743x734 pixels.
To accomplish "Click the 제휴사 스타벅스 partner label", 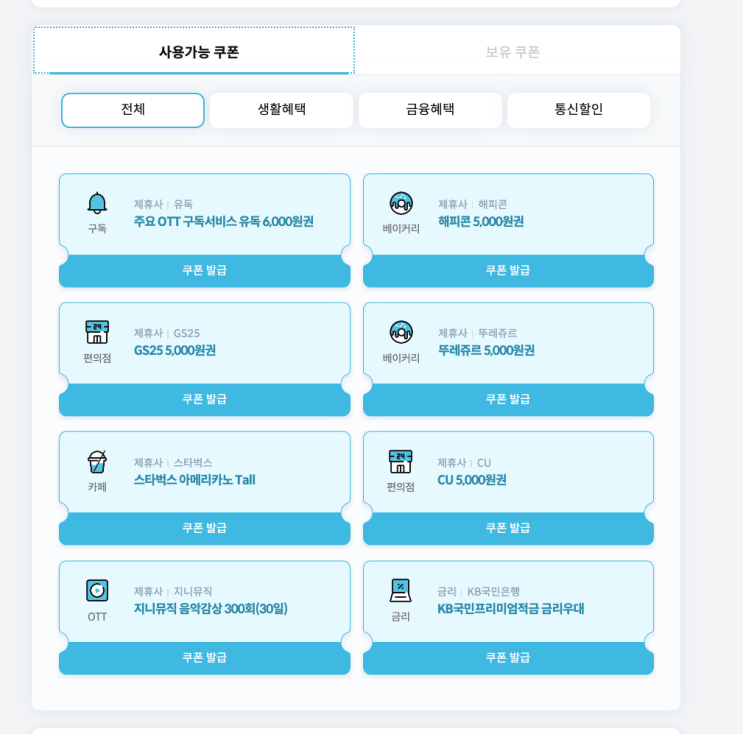I will pos(173,462).
